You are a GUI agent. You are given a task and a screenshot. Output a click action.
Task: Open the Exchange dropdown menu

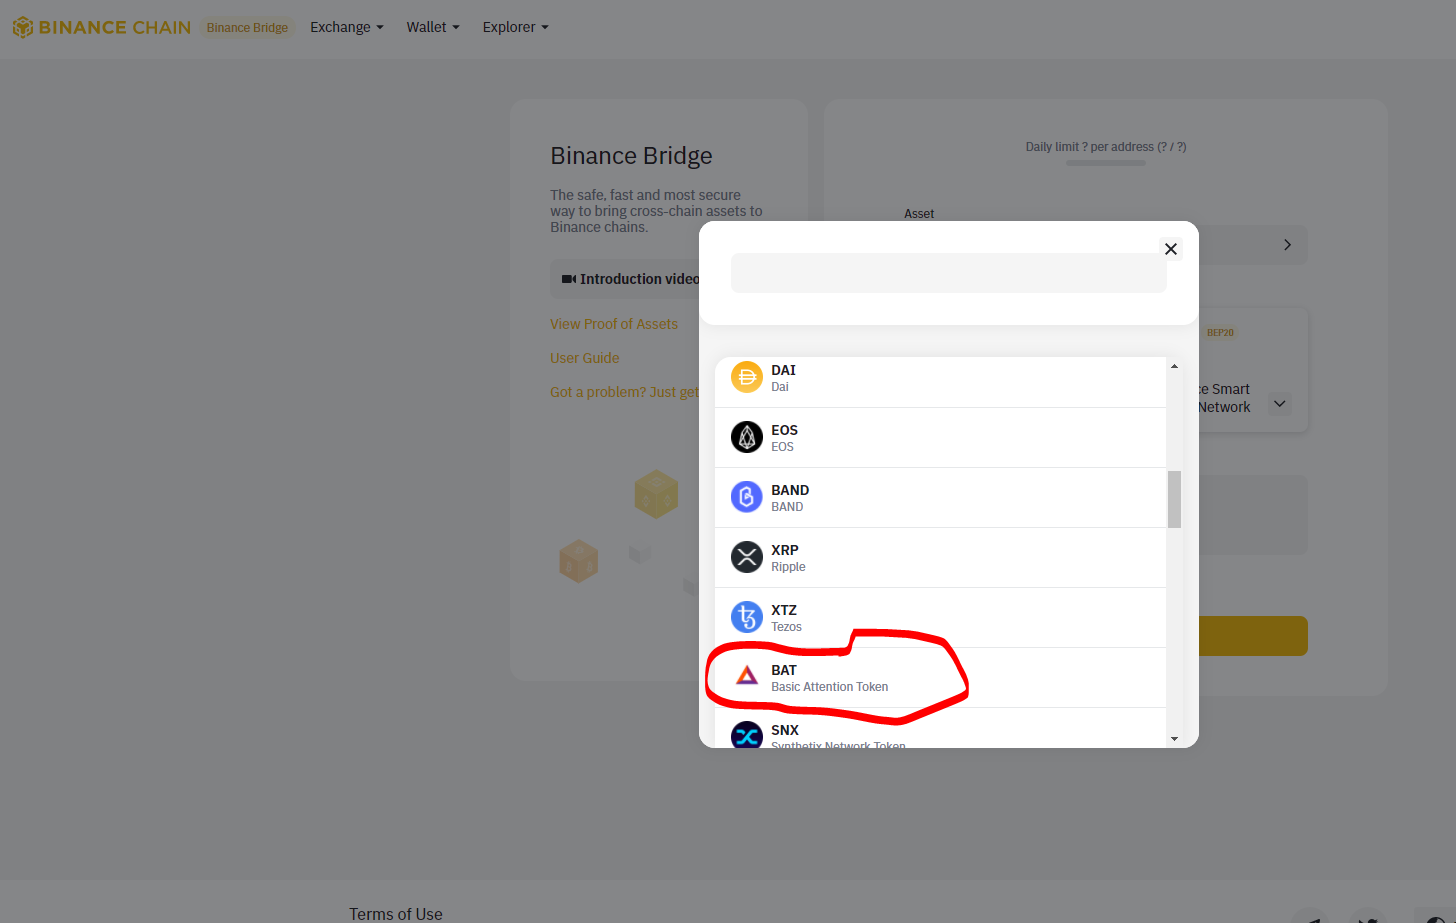coord(347,27)
